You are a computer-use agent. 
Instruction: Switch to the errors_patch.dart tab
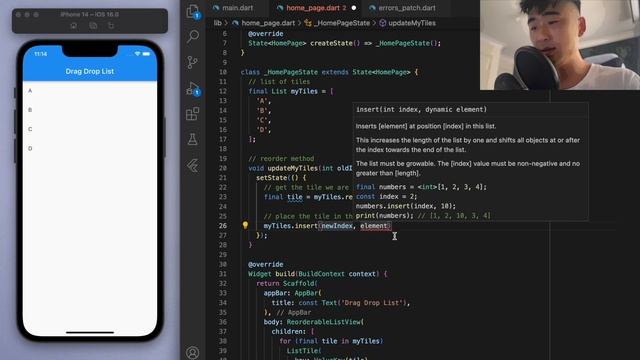(x=402, y=8)
